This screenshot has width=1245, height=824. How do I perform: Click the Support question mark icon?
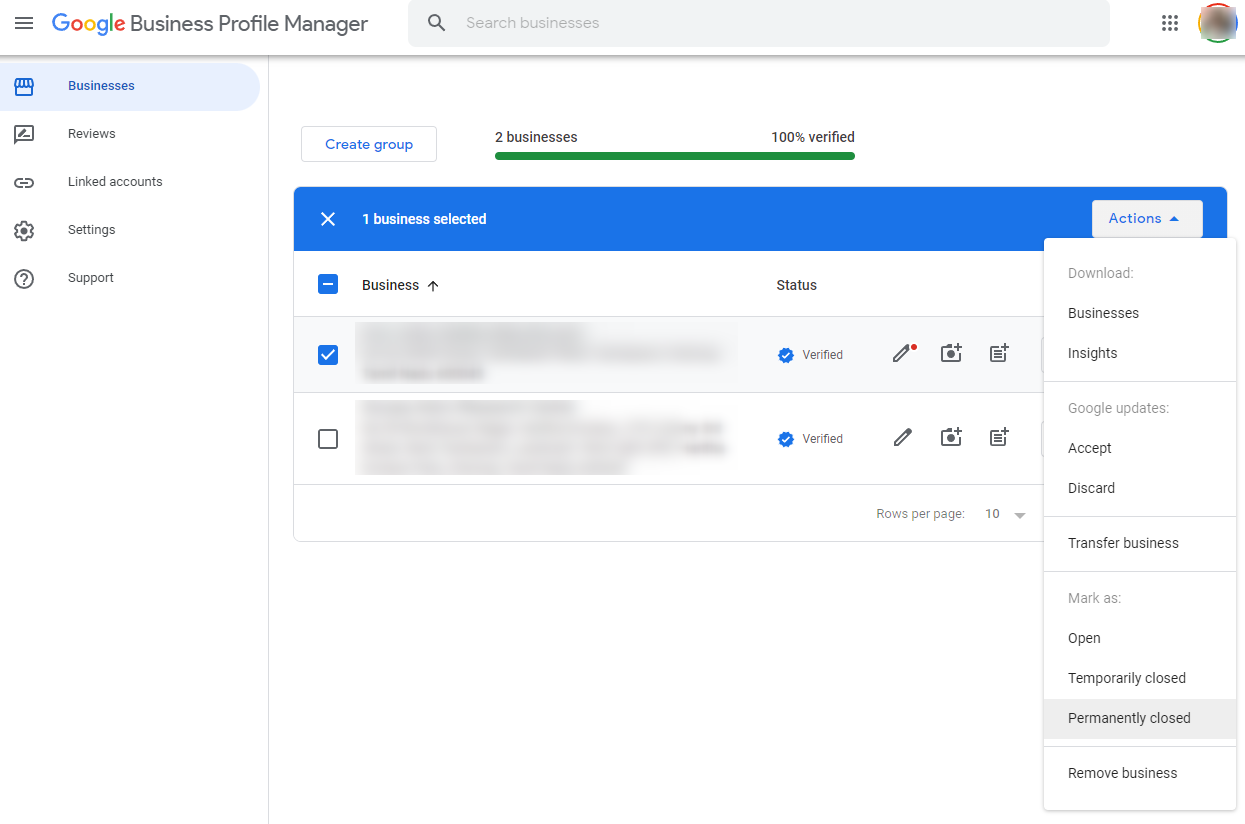tap(24, 278)
